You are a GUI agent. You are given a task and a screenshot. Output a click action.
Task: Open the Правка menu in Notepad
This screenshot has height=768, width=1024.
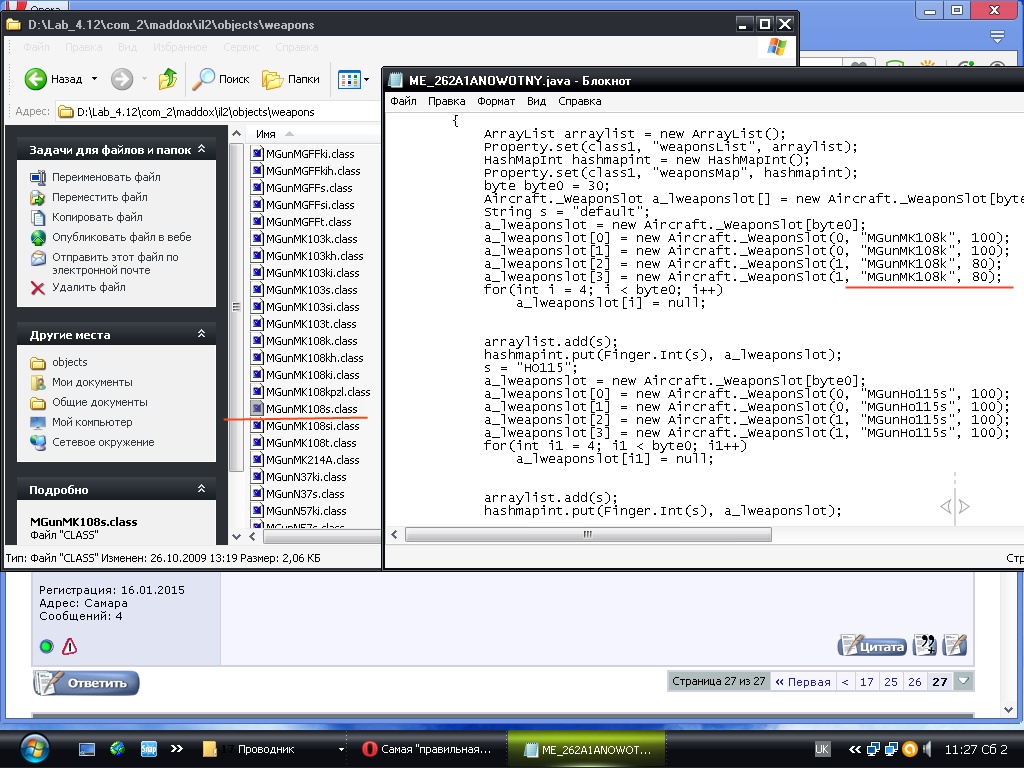tap(446, 101)
